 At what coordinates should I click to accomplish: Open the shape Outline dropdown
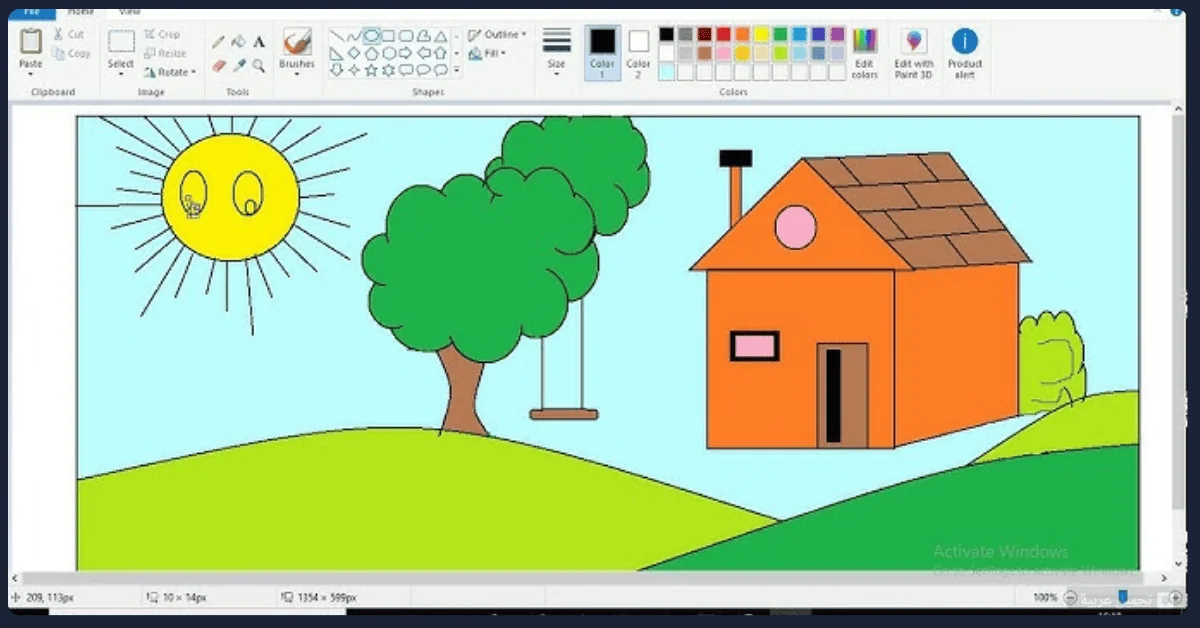497,35
